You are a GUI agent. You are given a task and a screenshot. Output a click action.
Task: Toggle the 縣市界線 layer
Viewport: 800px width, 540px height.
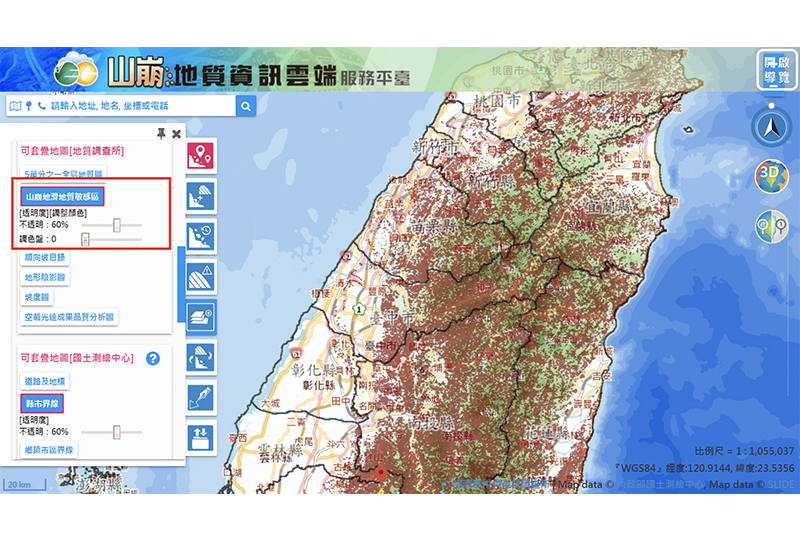pos(43,404)
